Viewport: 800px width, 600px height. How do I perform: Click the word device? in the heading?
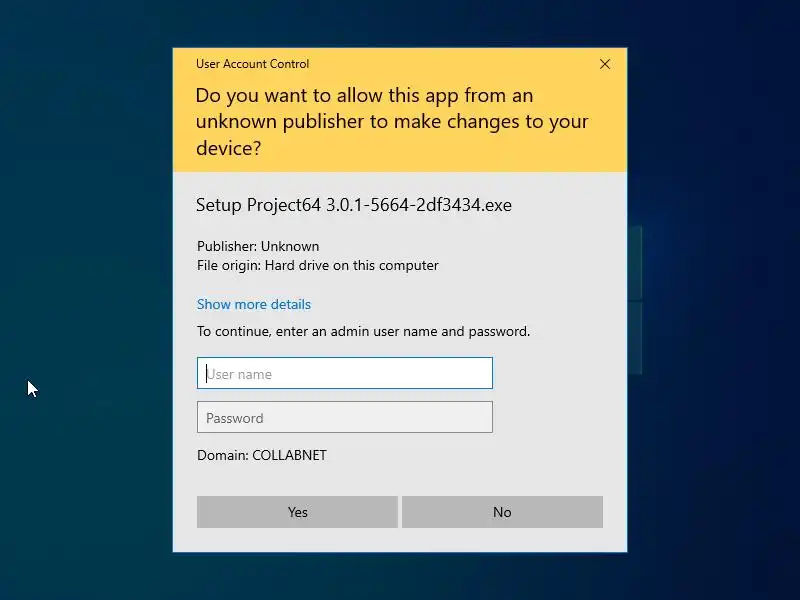(229, 148)
